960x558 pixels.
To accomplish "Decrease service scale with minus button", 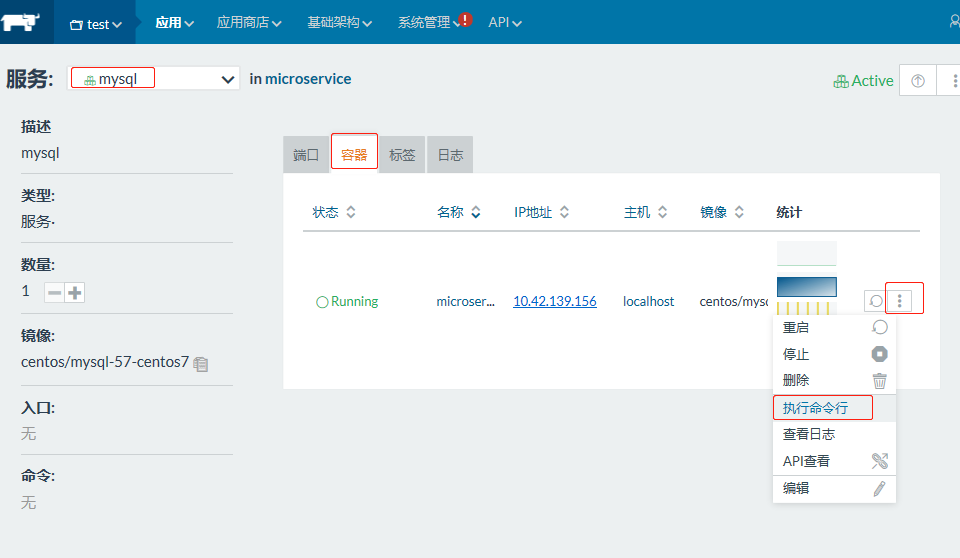I will click(54, 293).
